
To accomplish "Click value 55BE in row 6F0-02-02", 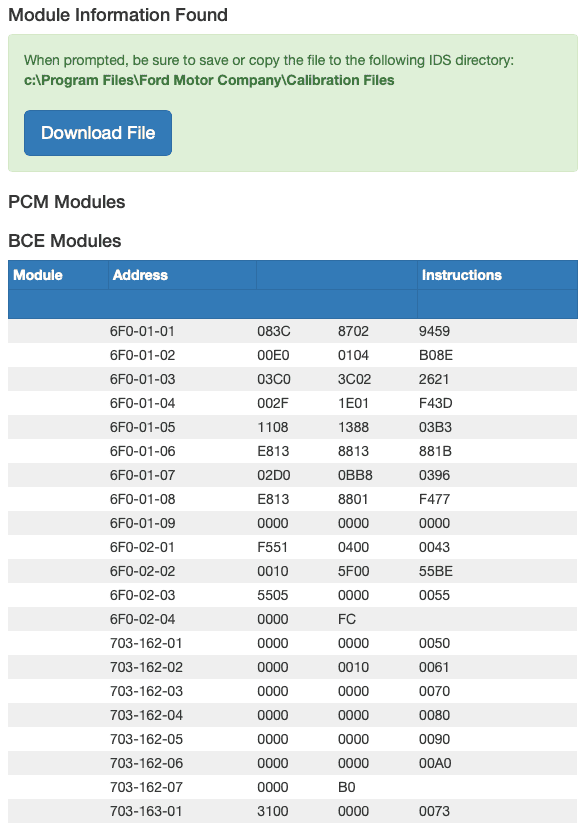I will 435,571.
